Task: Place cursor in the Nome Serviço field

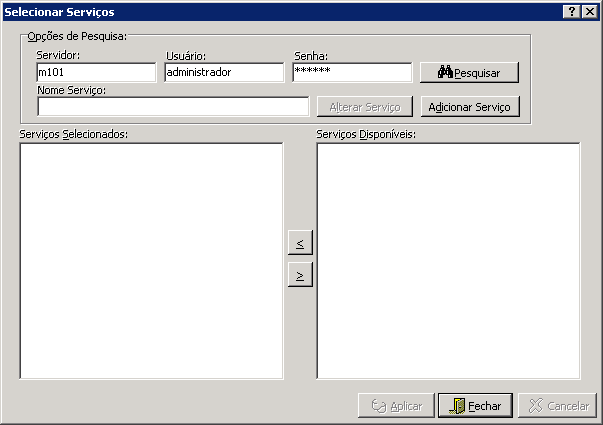Action: click(x=172, y=107)
